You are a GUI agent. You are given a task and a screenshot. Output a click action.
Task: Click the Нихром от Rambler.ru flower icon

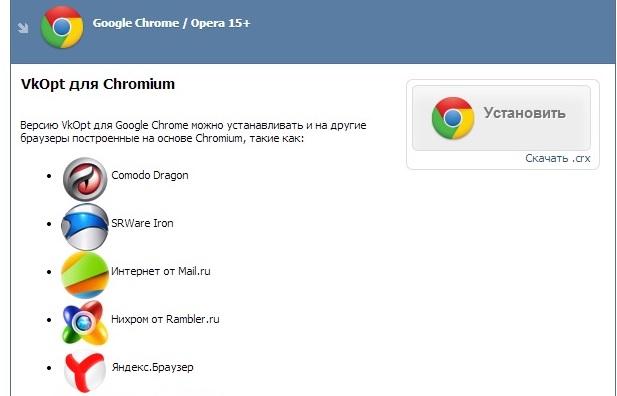click(84, 323)
